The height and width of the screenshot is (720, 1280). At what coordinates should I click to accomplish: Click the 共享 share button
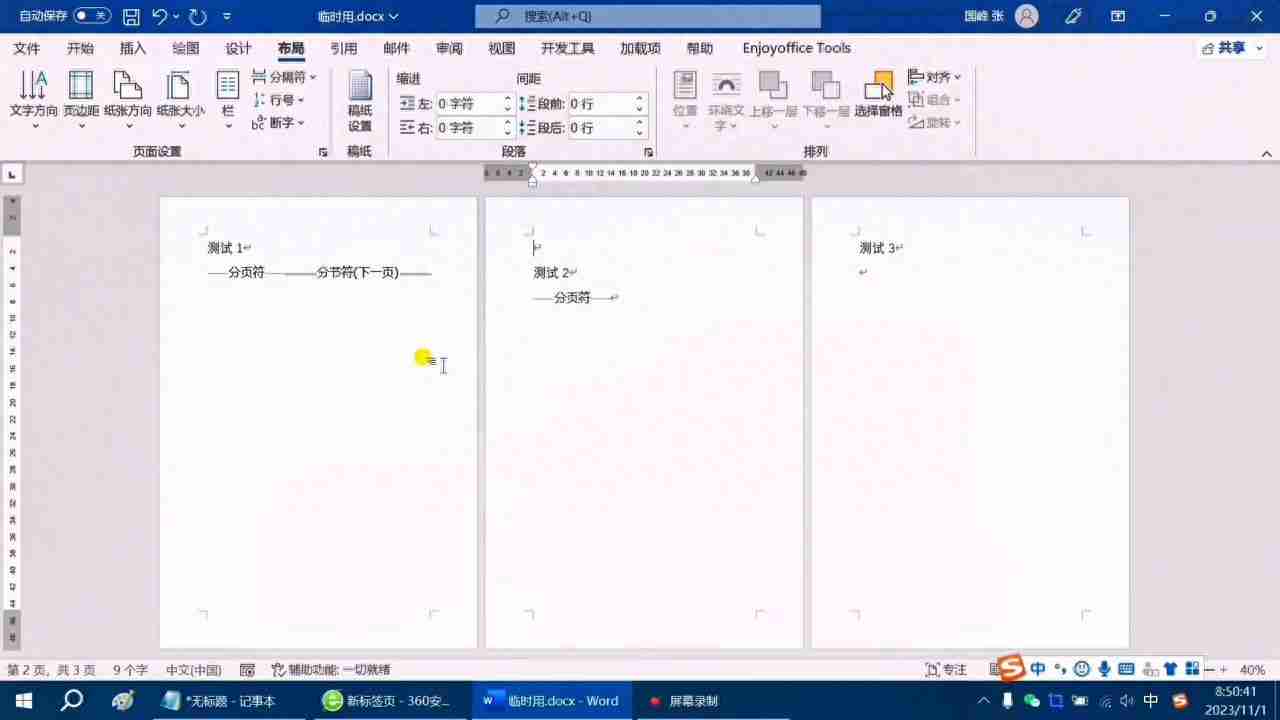[1232, 48]
